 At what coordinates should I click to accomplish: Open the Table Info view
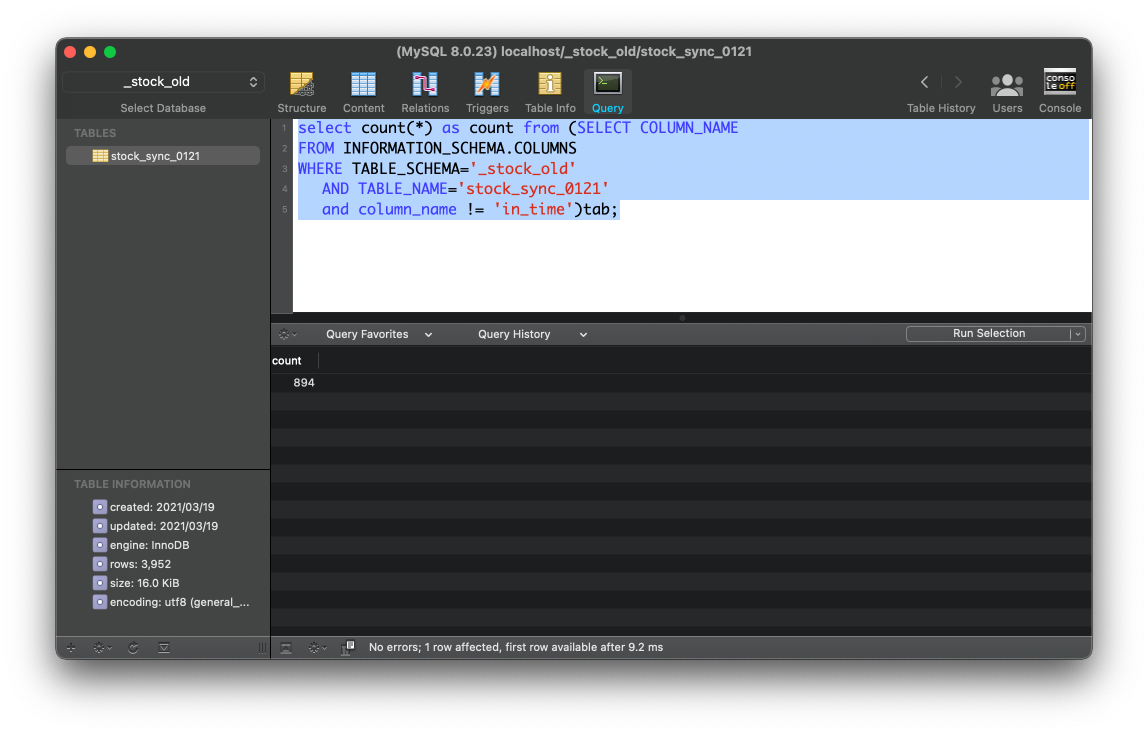[x=550, y=92]
